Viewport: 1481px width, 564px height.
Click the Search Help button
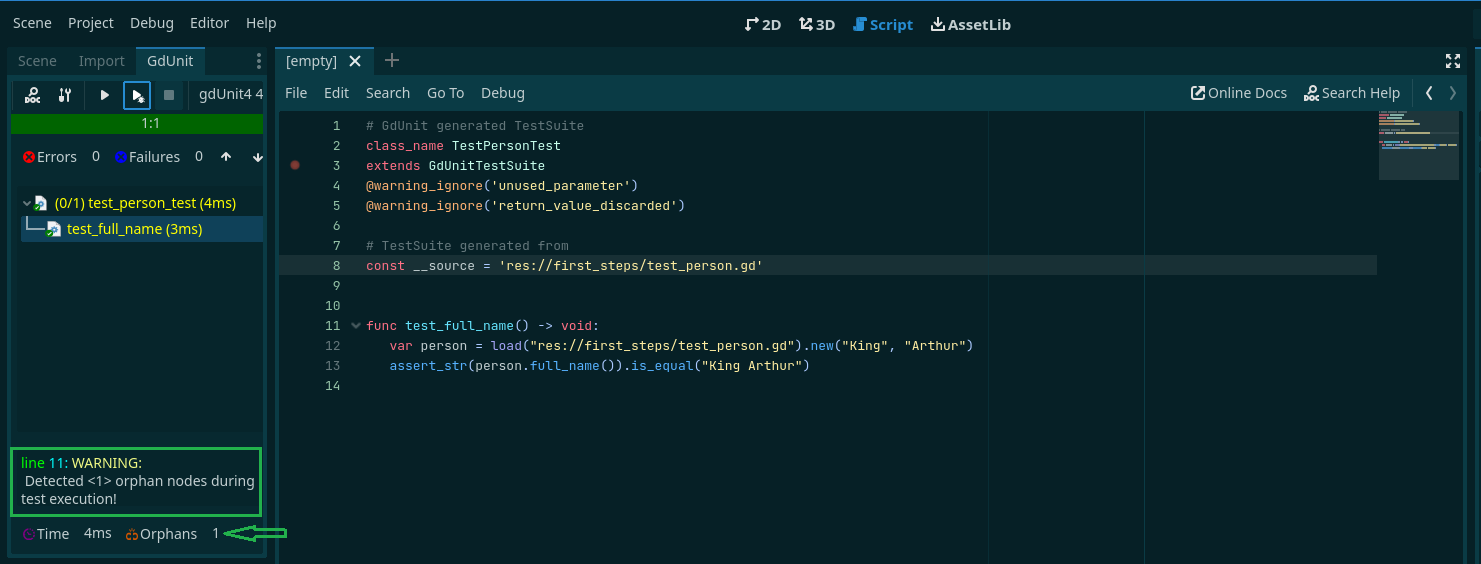click(1352, 93)
